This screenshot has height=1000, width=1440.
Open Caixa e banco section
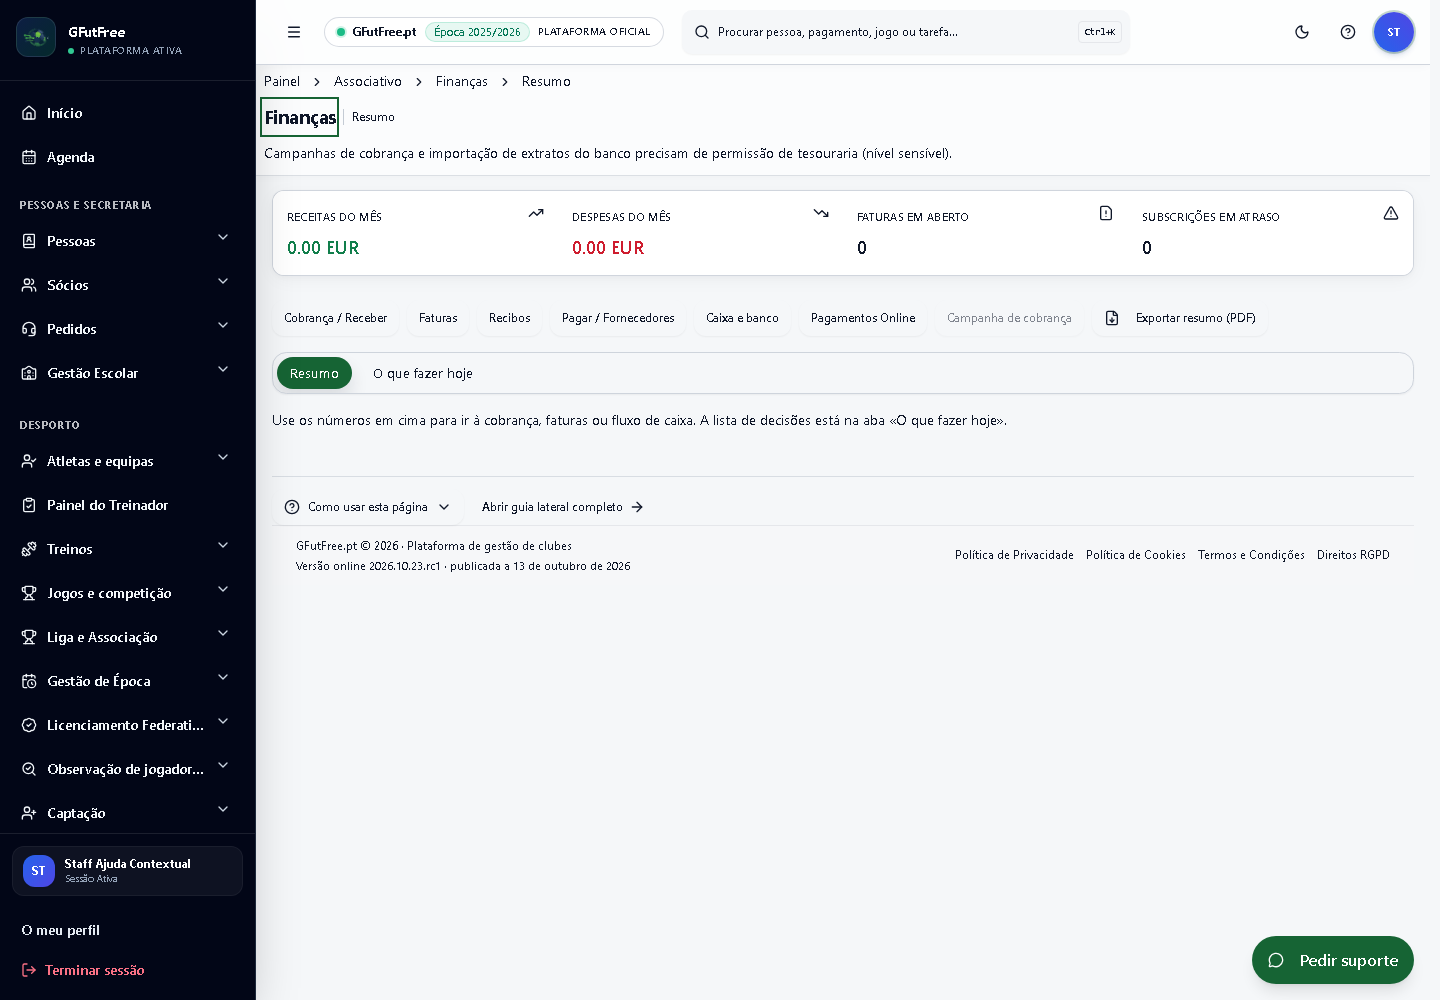tap(742, 318)
